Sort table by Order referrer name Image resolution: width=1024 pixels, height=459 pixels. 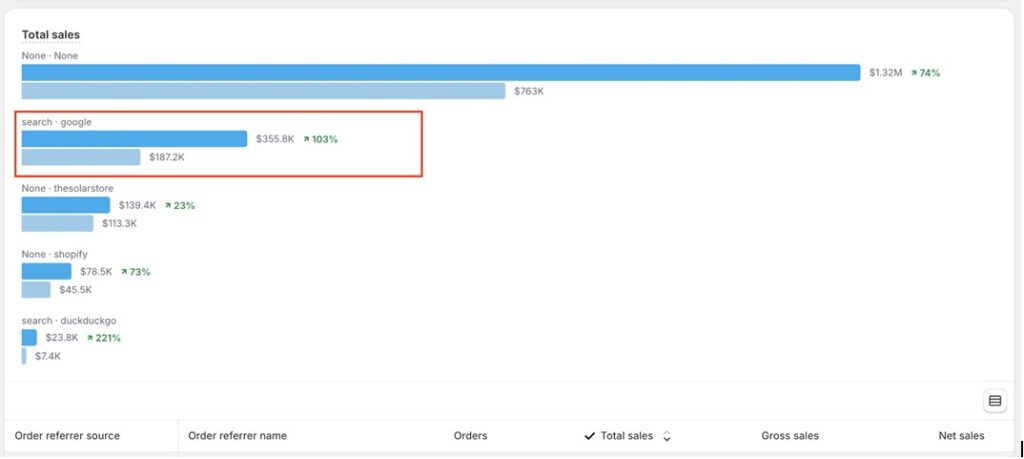237,436
